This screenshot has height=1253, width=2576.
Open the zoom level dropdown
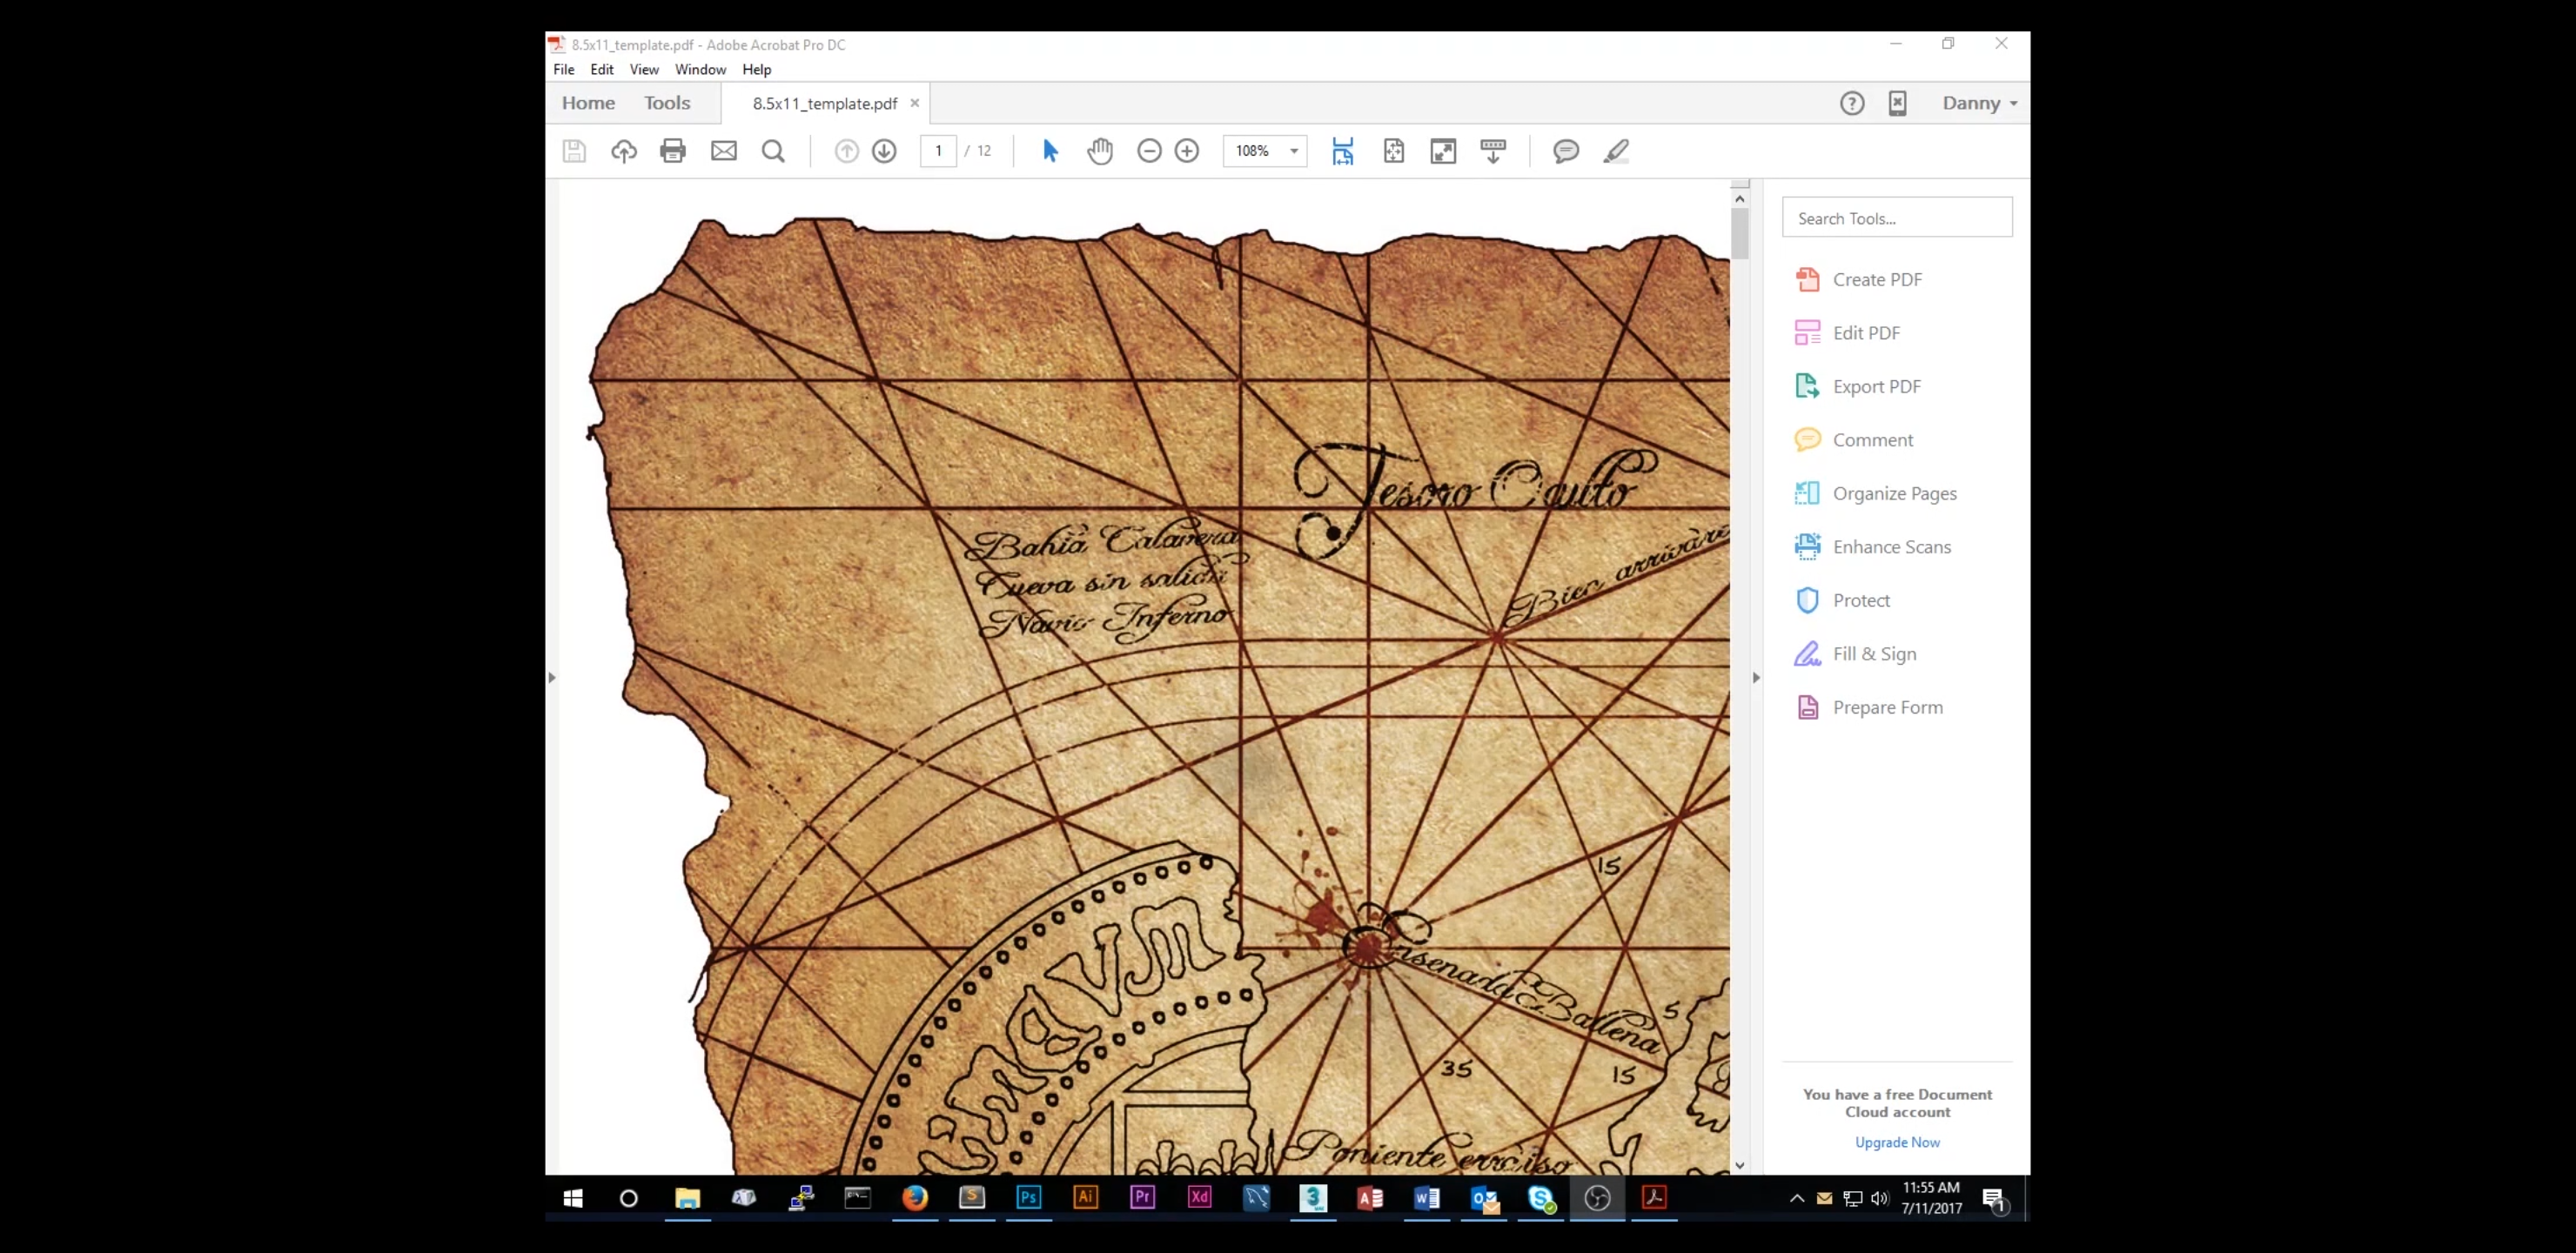1293,151
